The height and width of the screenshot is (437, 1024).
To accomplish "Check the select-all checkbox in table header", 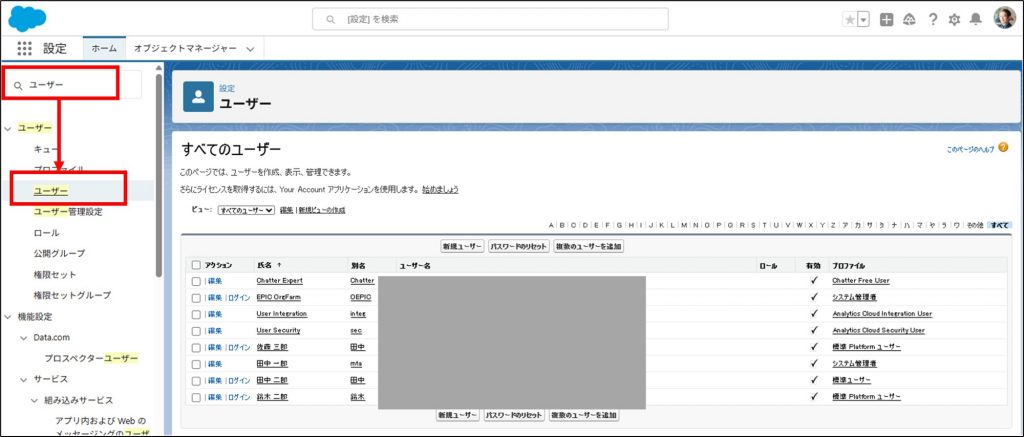I will [196, 265].
